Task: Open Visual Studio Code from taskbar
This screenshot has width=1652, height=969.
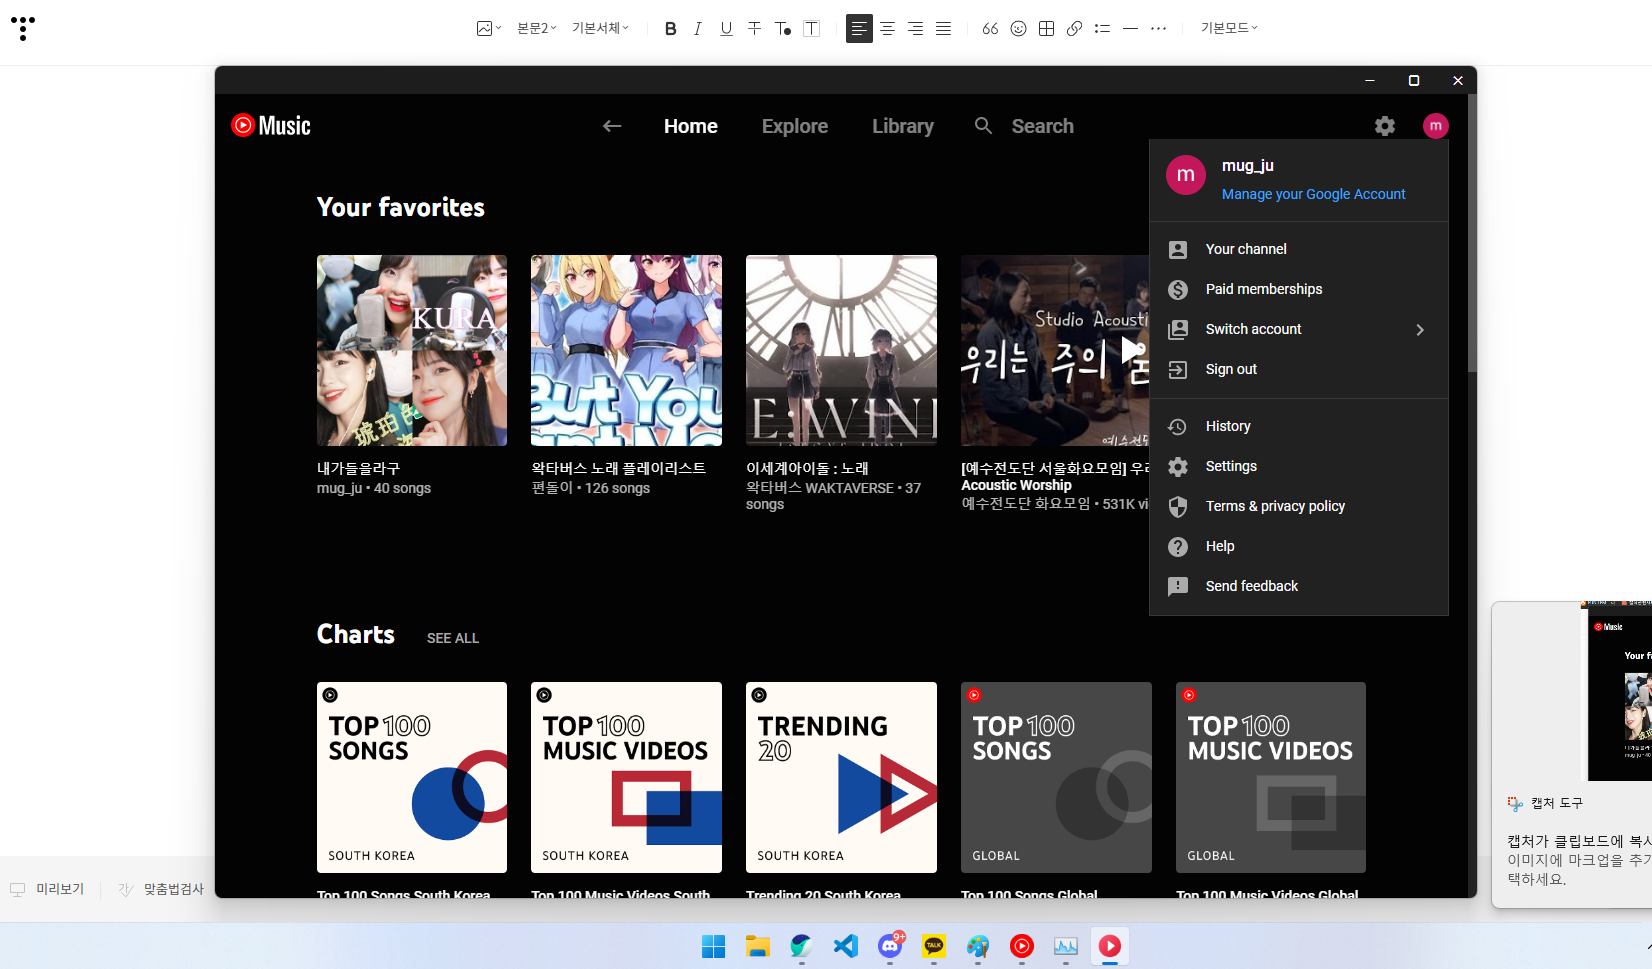Action: click(845, 946)
